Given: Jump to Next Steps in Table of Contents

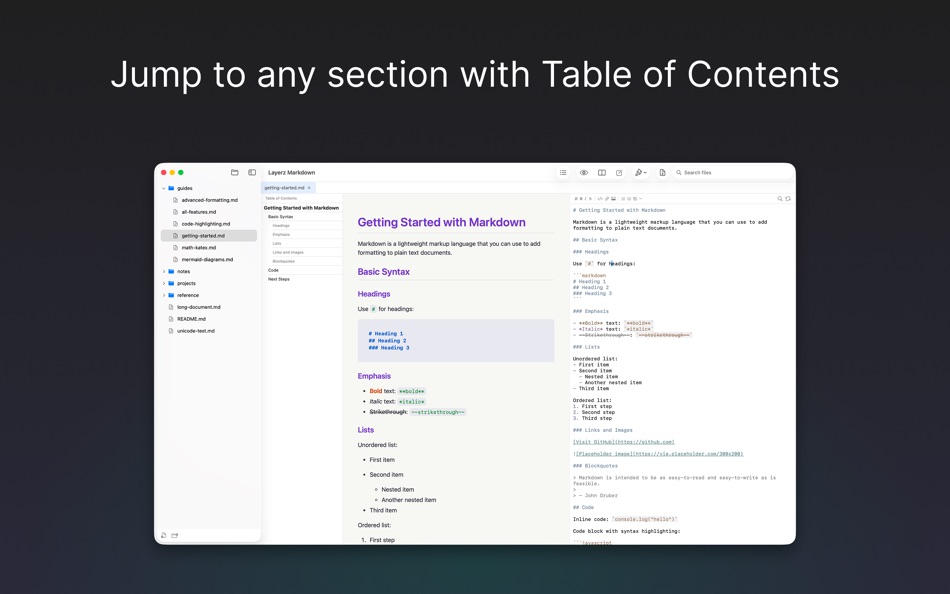Looking at the screenshot, I should coord(279,279).
